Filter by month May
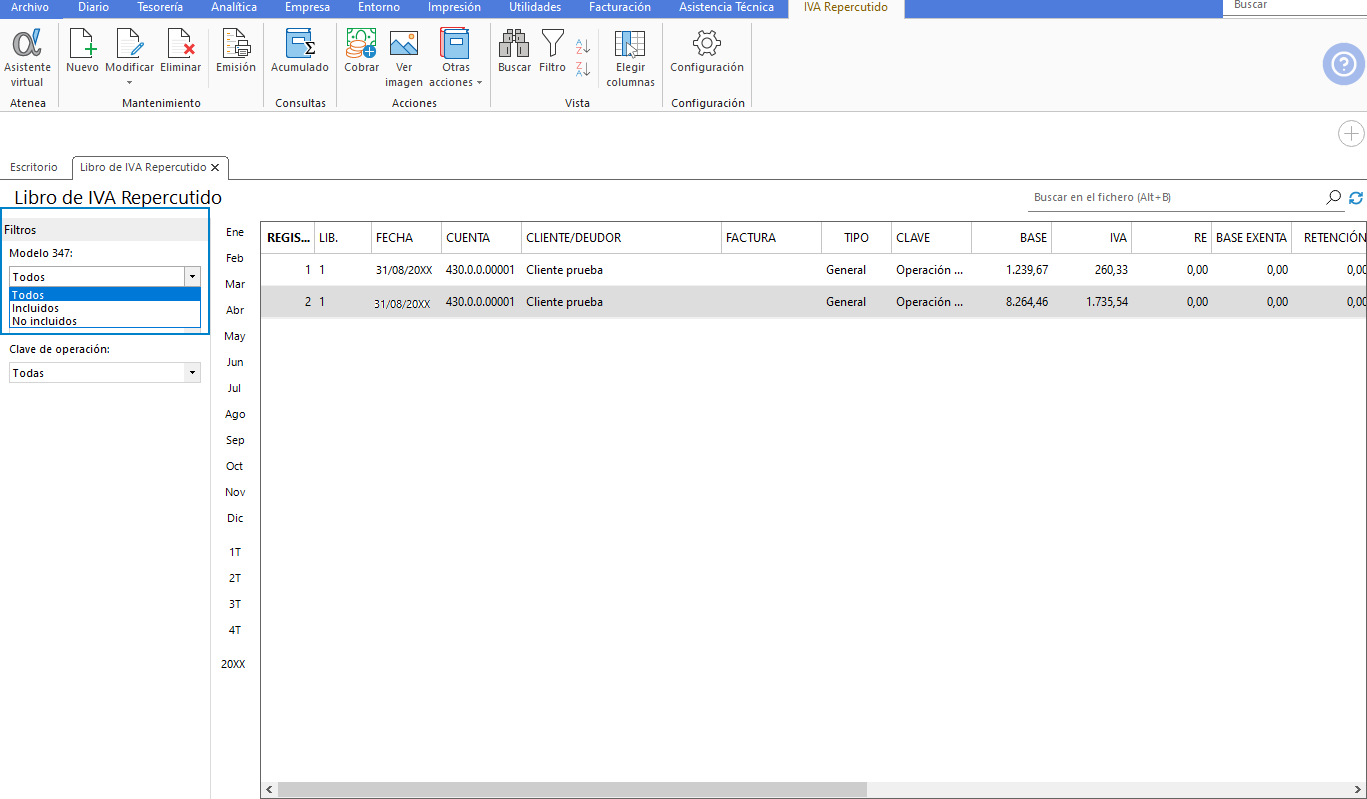Image resolution: width=1367 pixels, height=799 pixels. click(x=235, y=336)
